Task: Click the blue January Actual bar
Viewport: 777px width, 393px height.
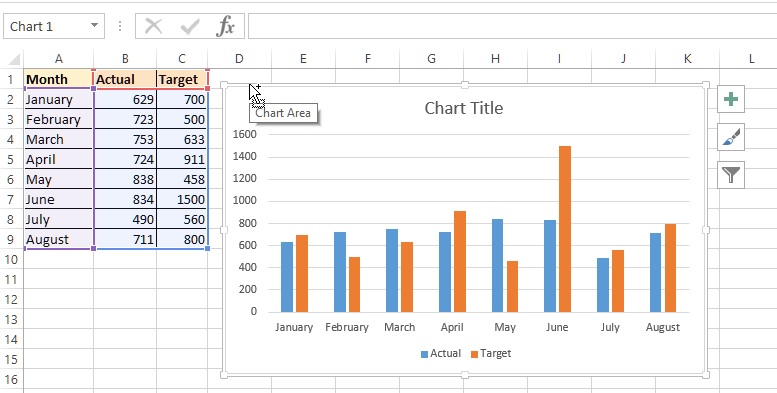Action: (287, 277)
